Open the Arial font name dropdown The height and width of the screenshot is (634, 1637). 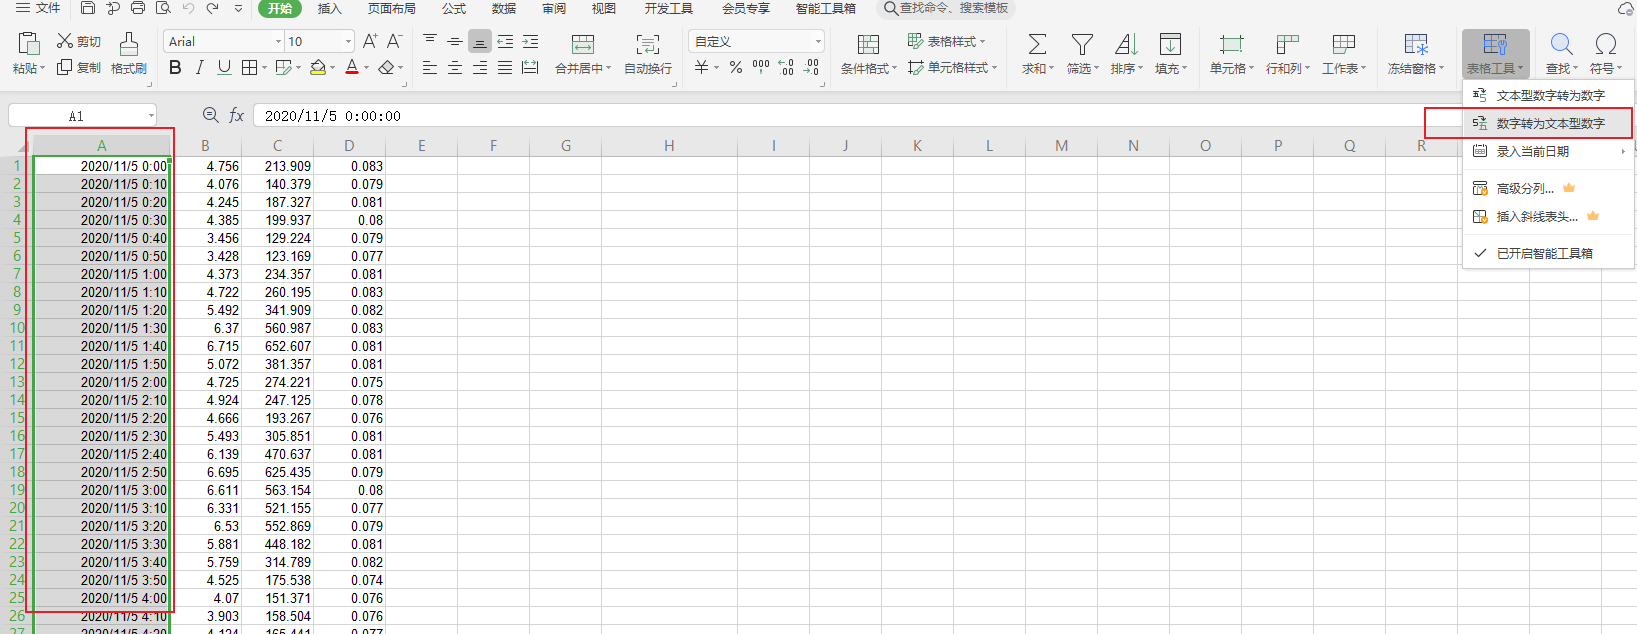[x=278, y=41]
